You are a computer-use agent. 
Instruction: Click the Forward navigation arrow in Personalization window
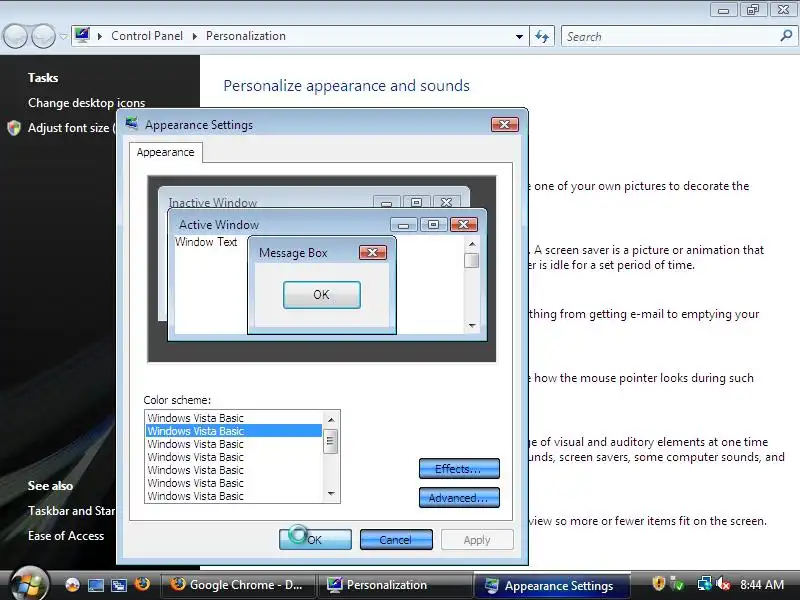[x=43, y=36]
